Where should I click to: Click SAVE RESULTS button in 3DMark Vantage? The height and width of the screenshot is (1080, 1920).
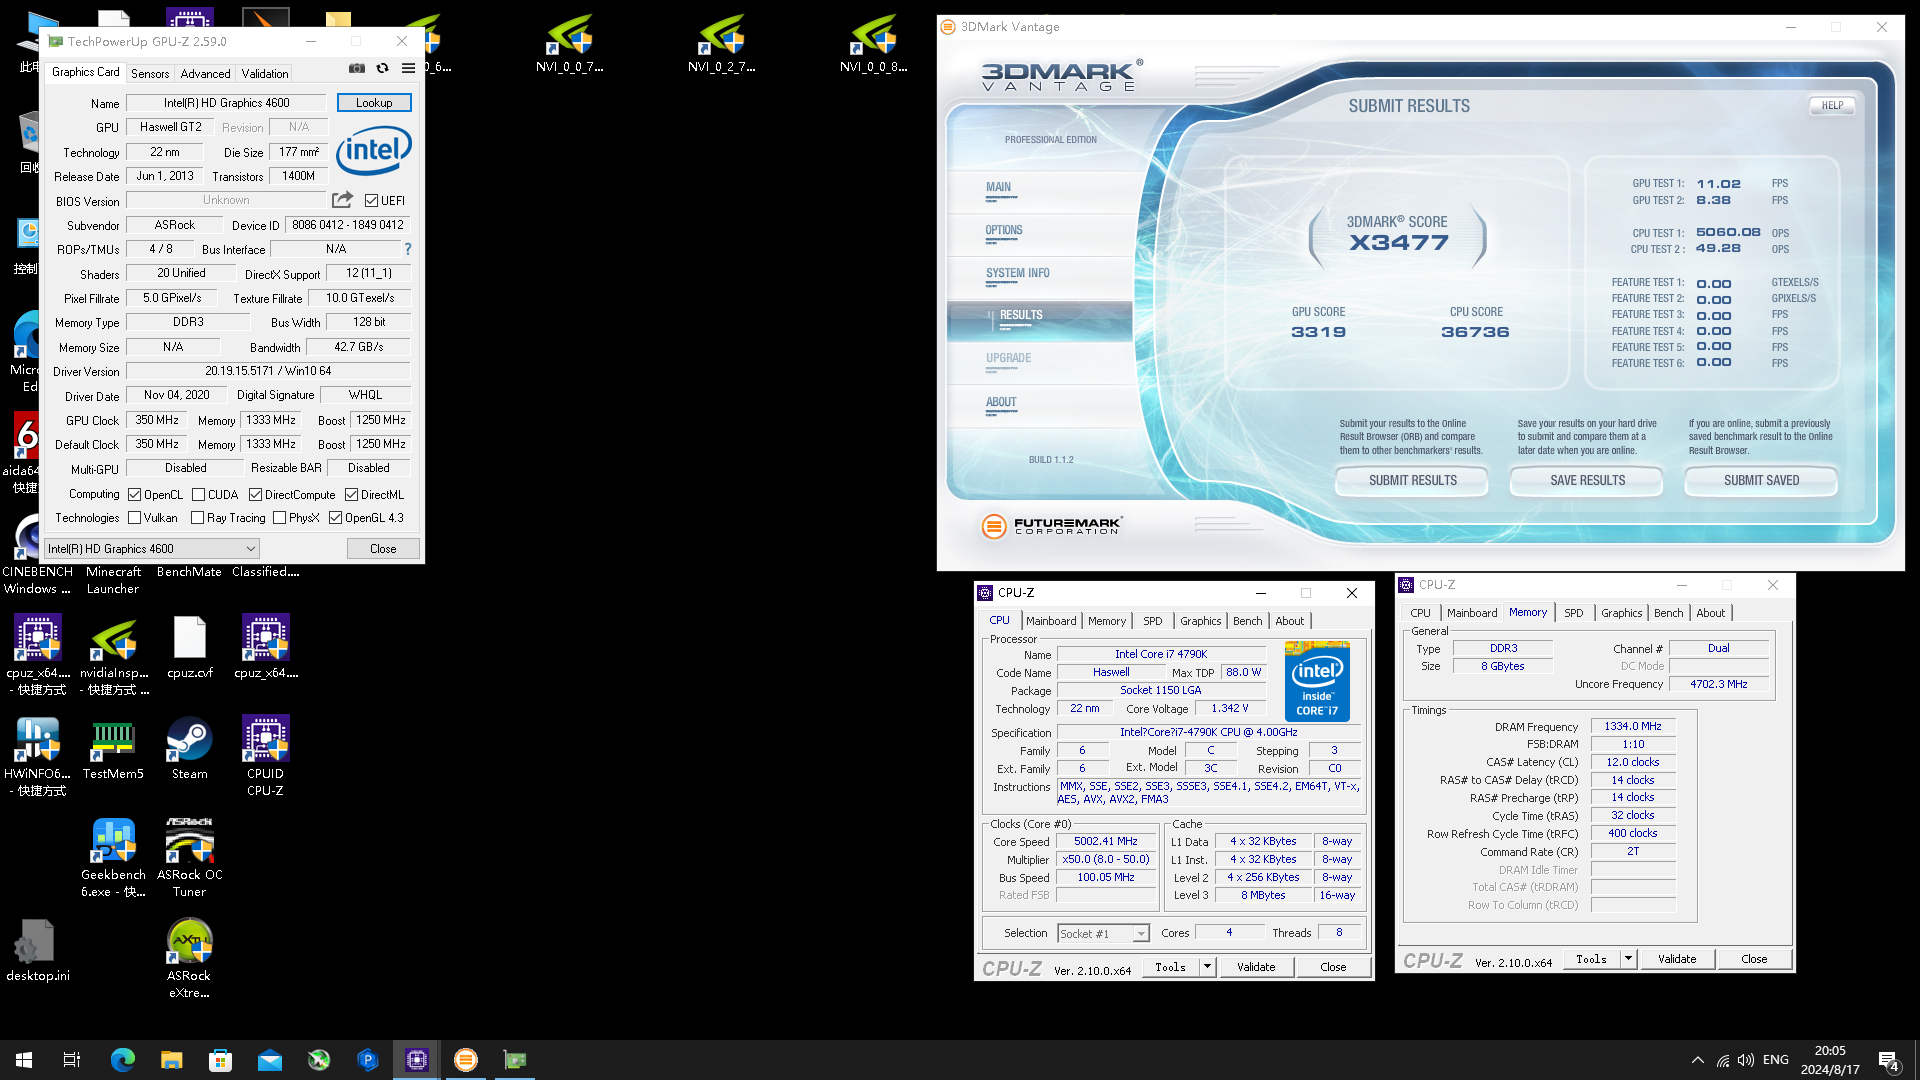[1587, 481]
